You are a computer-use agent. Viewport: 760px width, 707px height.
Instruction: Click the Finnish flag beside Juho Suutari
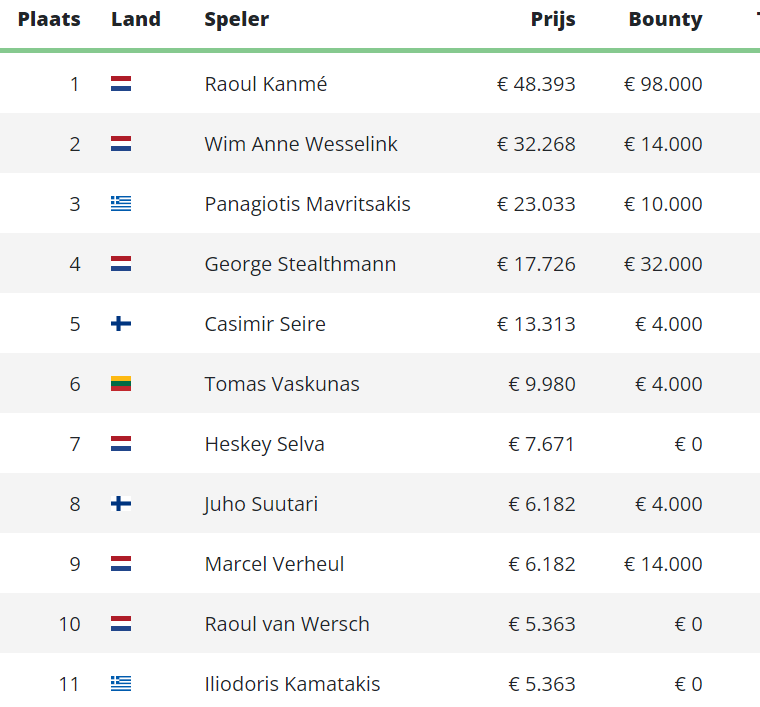coord(121,504)
